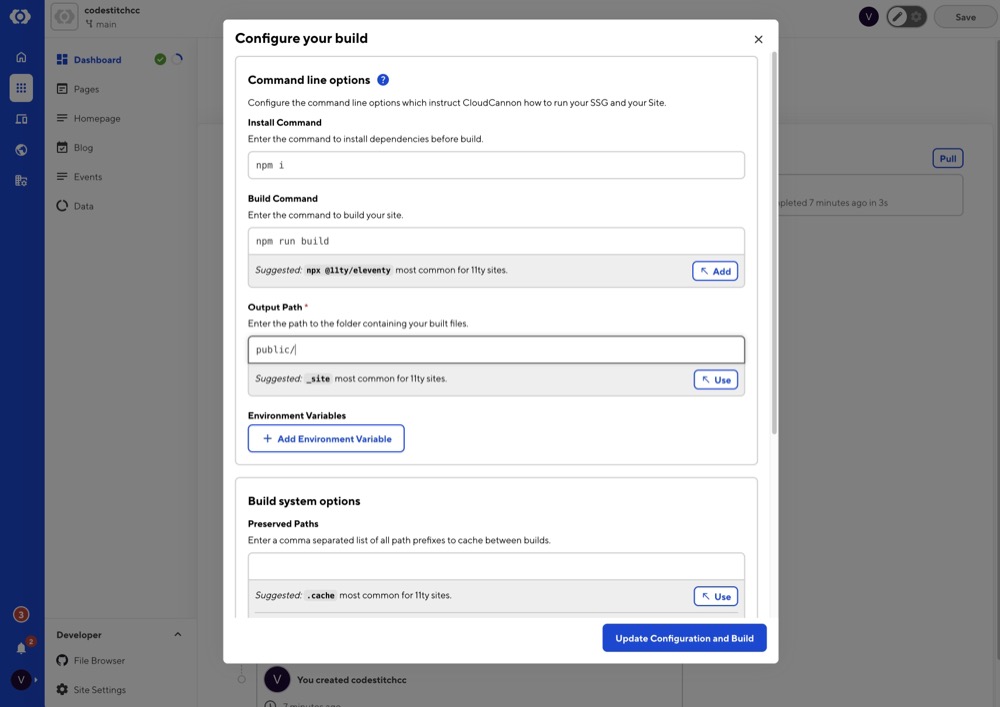Switch the editing mode toggle to settings
This screenshot has width=1000, height=707.
pyautogui.click(x=917, y=16)
